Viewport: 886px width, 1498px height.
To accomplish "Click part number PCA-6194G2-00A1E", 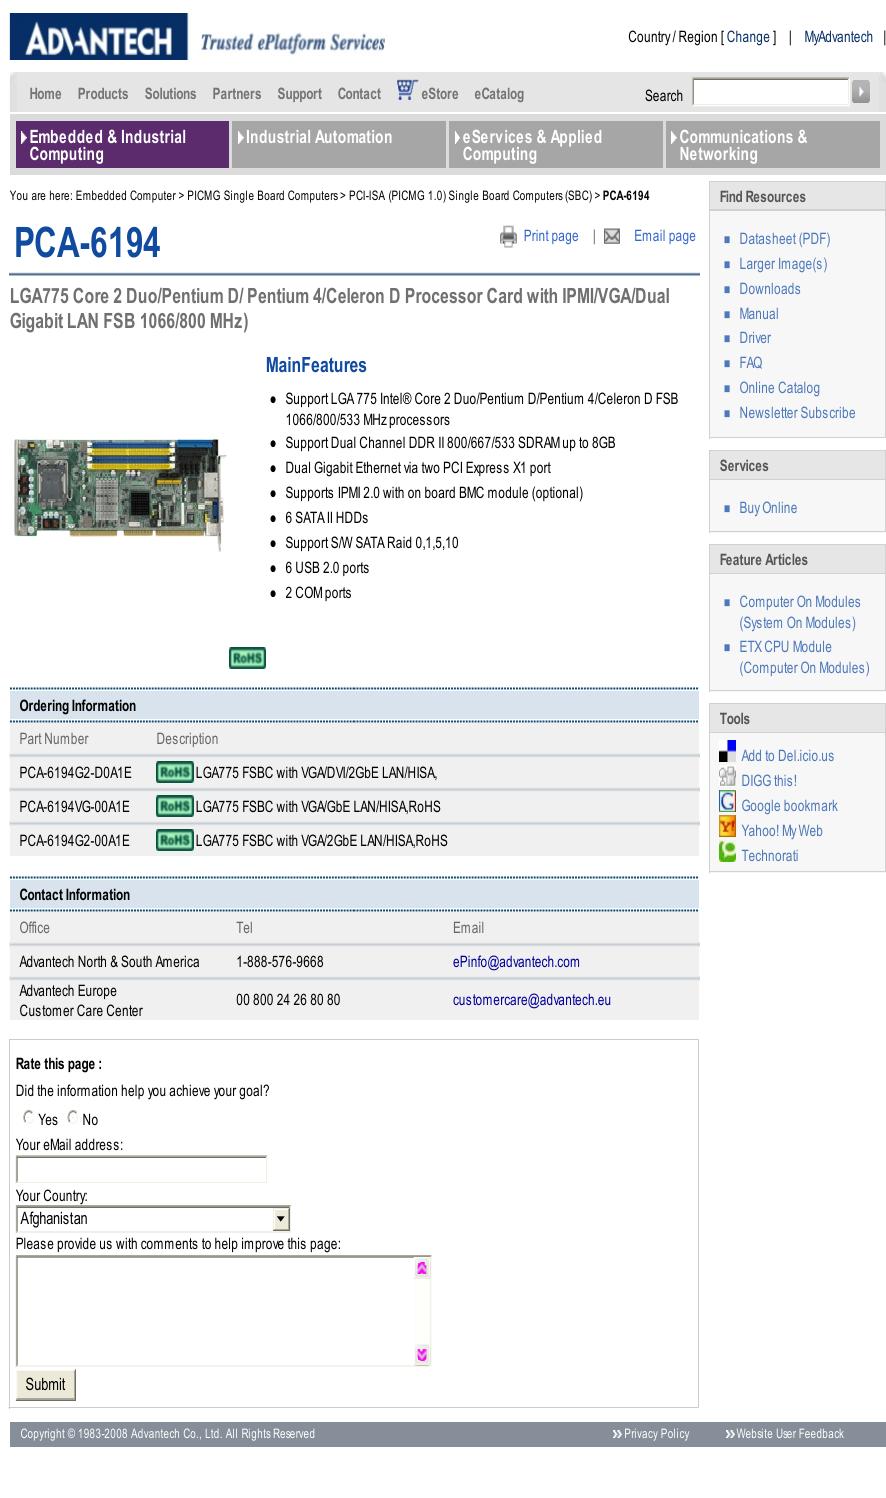I will coord(74,841).
